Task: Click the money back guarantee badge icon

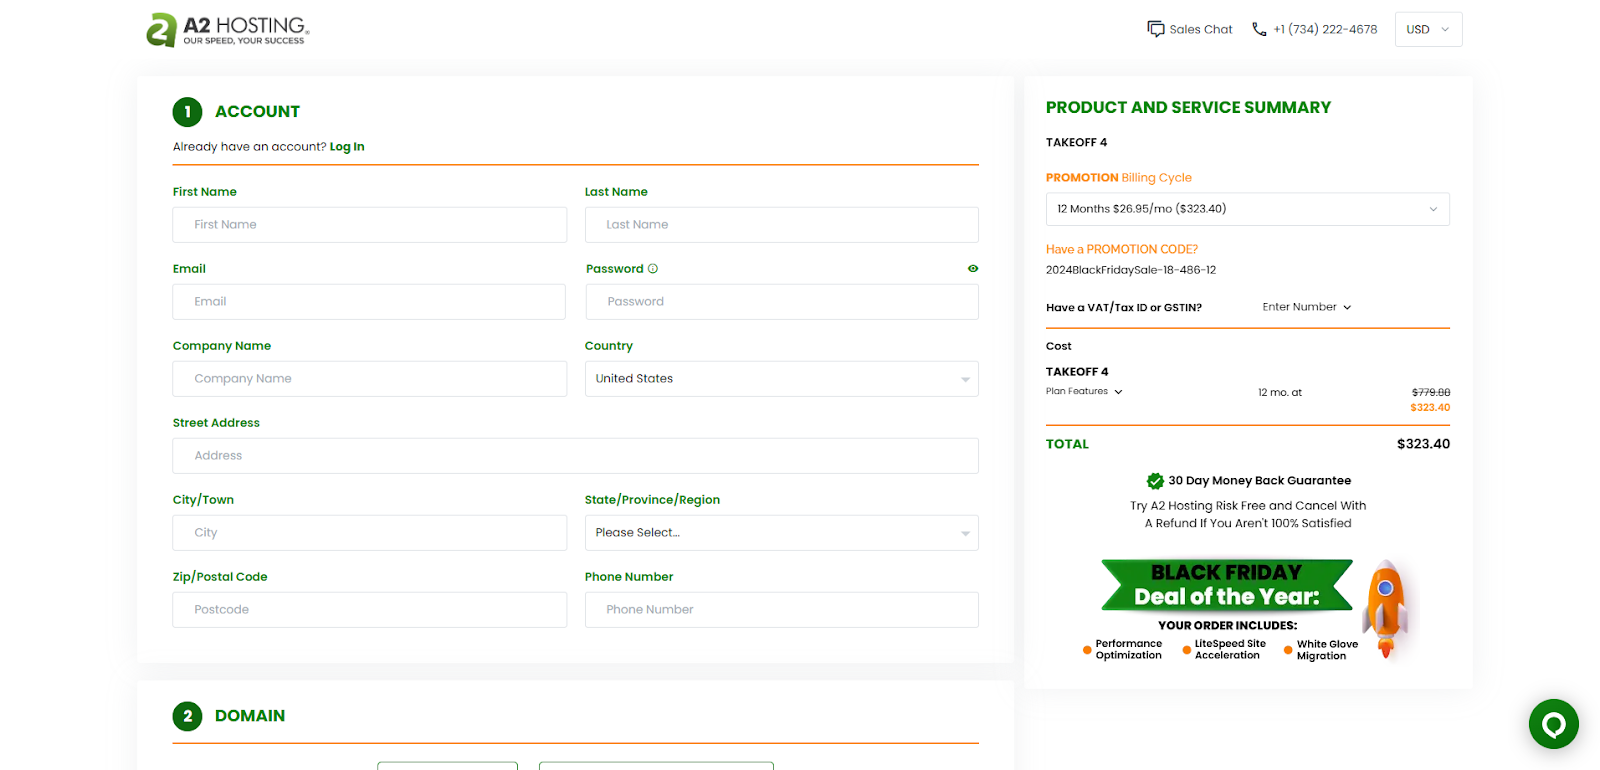Action: pos(1155,481)
